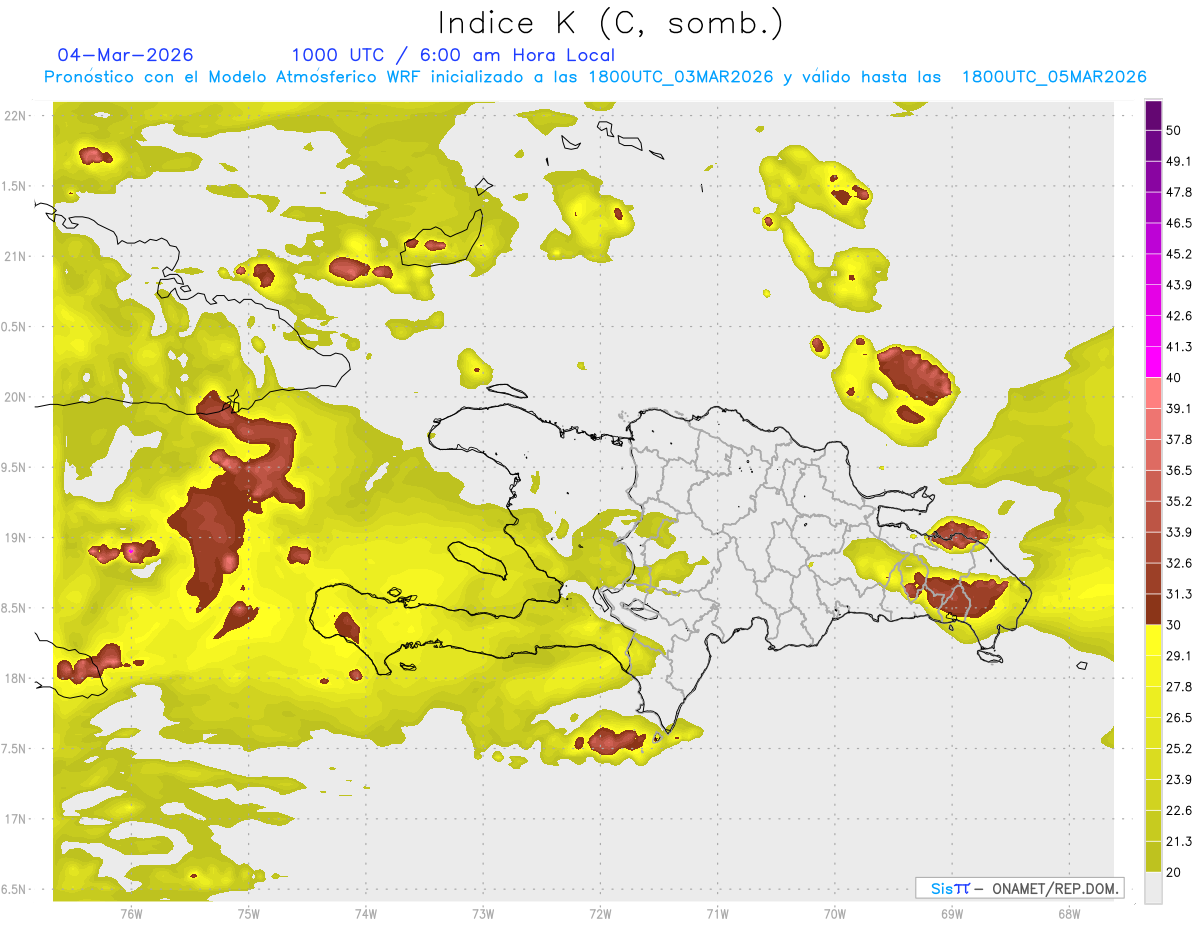This screenshot has height=927, width=1200.
Task: Select the '31.3' color scale label
Action: [x=1179, y=595]
